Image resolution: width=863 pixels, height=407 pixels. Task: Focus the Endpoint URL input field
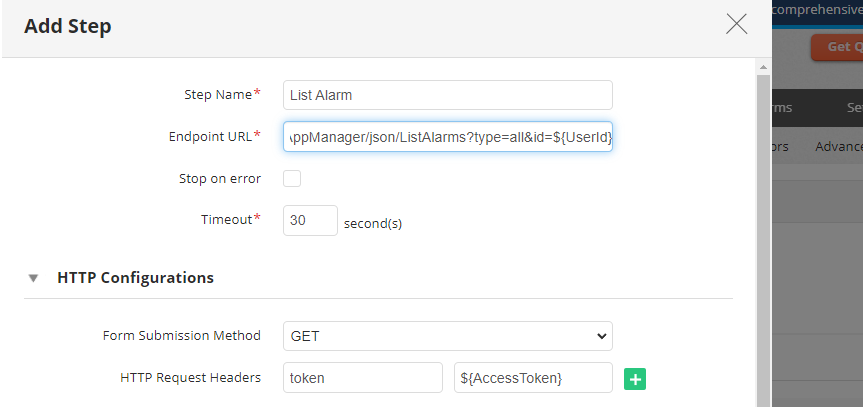tap(447, 136)
